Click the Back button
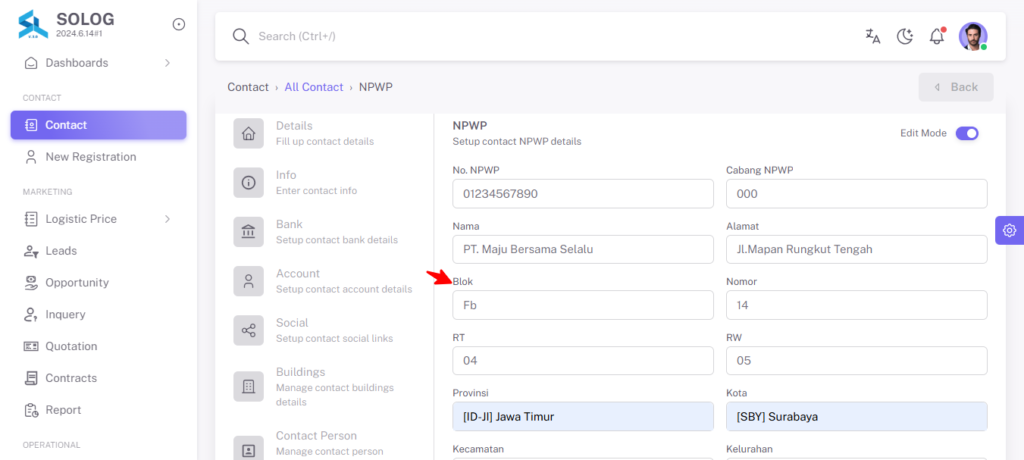Image resolution: width=1024 pixels, height=460 pixels. coord(956,87)
